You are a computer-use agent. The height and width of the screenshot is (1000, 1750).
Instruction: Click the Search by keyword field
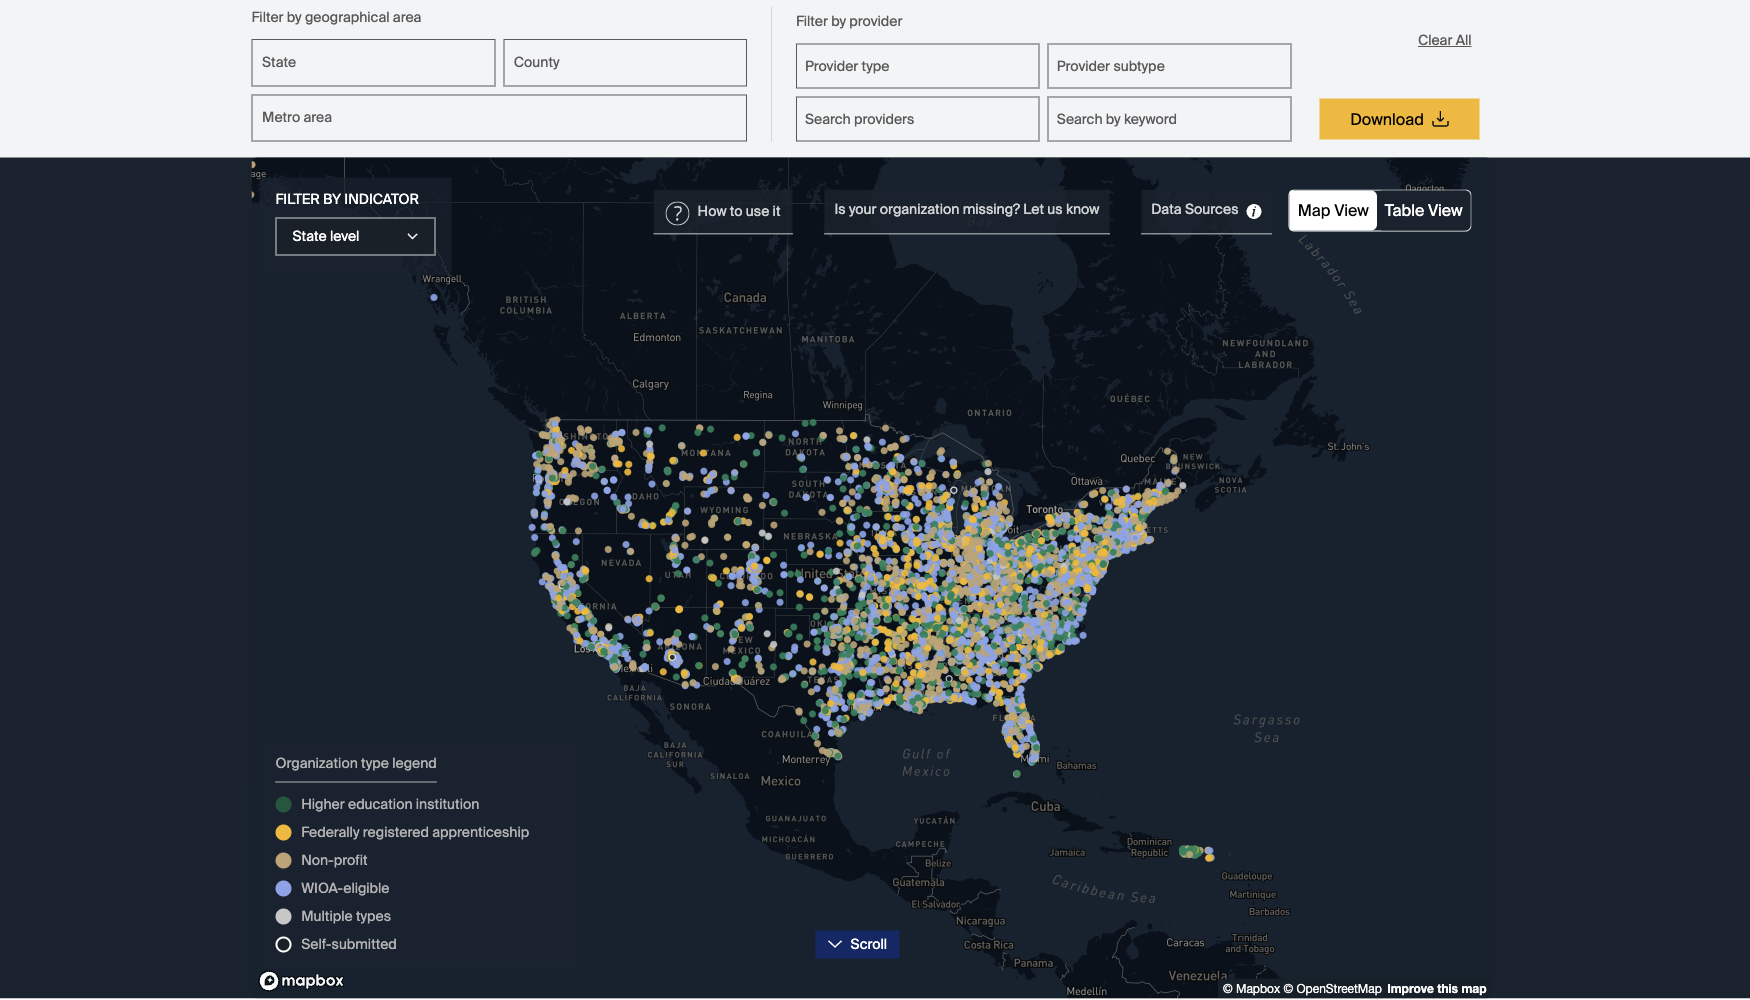coord(1169,119)
